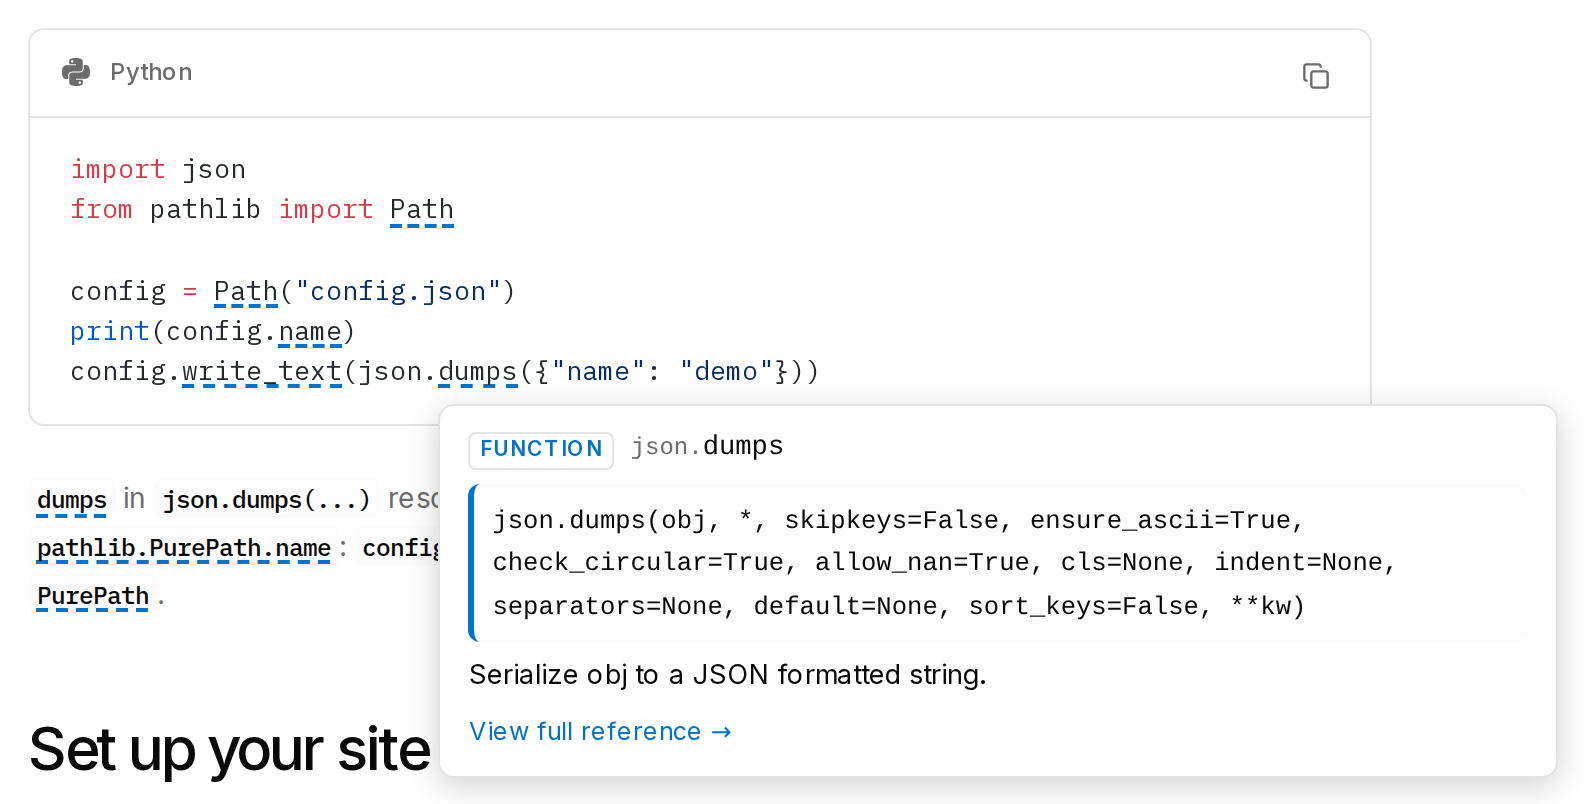Click the json.dumps tooltip title
This screenshot has height=804, width=1586.
pyautogui.click(x=707, y=446)
